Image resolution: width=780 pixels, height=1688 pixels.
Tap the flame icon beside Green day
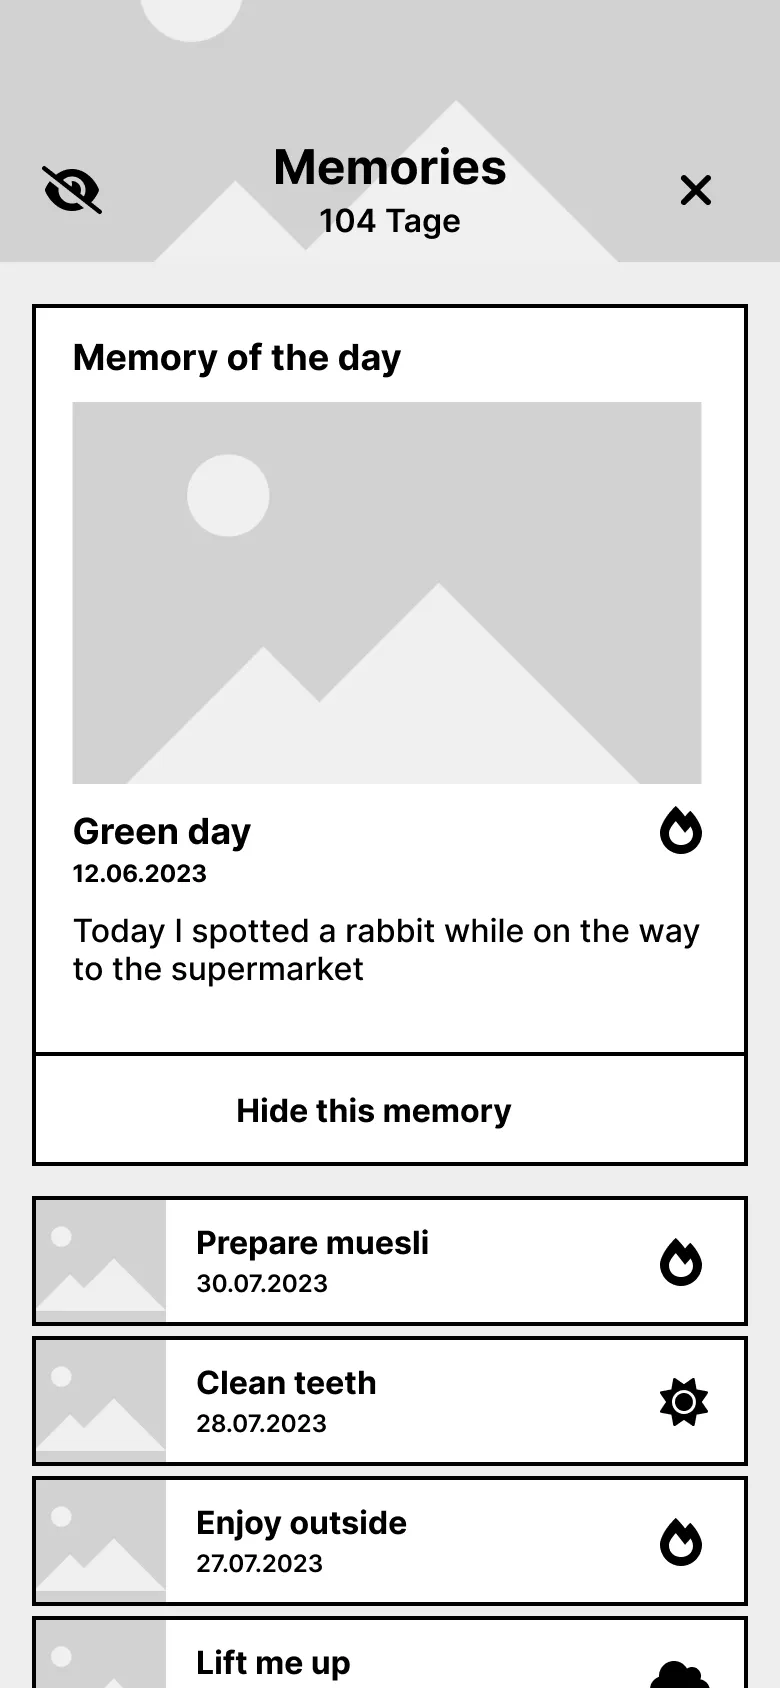coord(681,831)
